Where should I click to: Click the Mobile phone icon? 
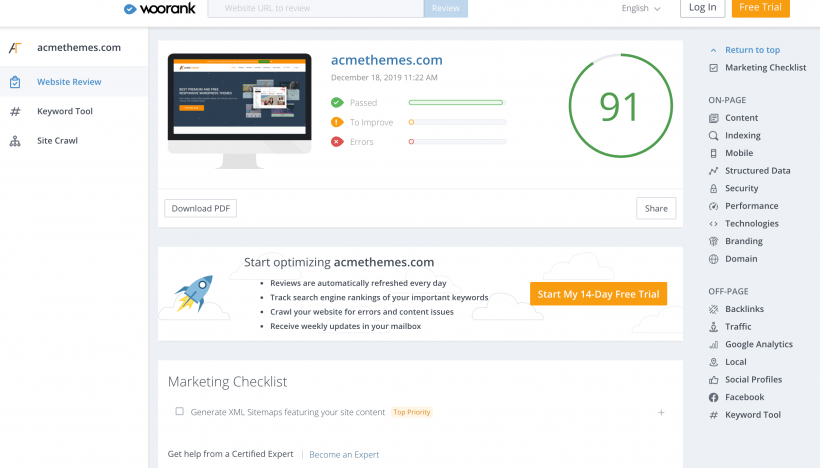[713, 153]
